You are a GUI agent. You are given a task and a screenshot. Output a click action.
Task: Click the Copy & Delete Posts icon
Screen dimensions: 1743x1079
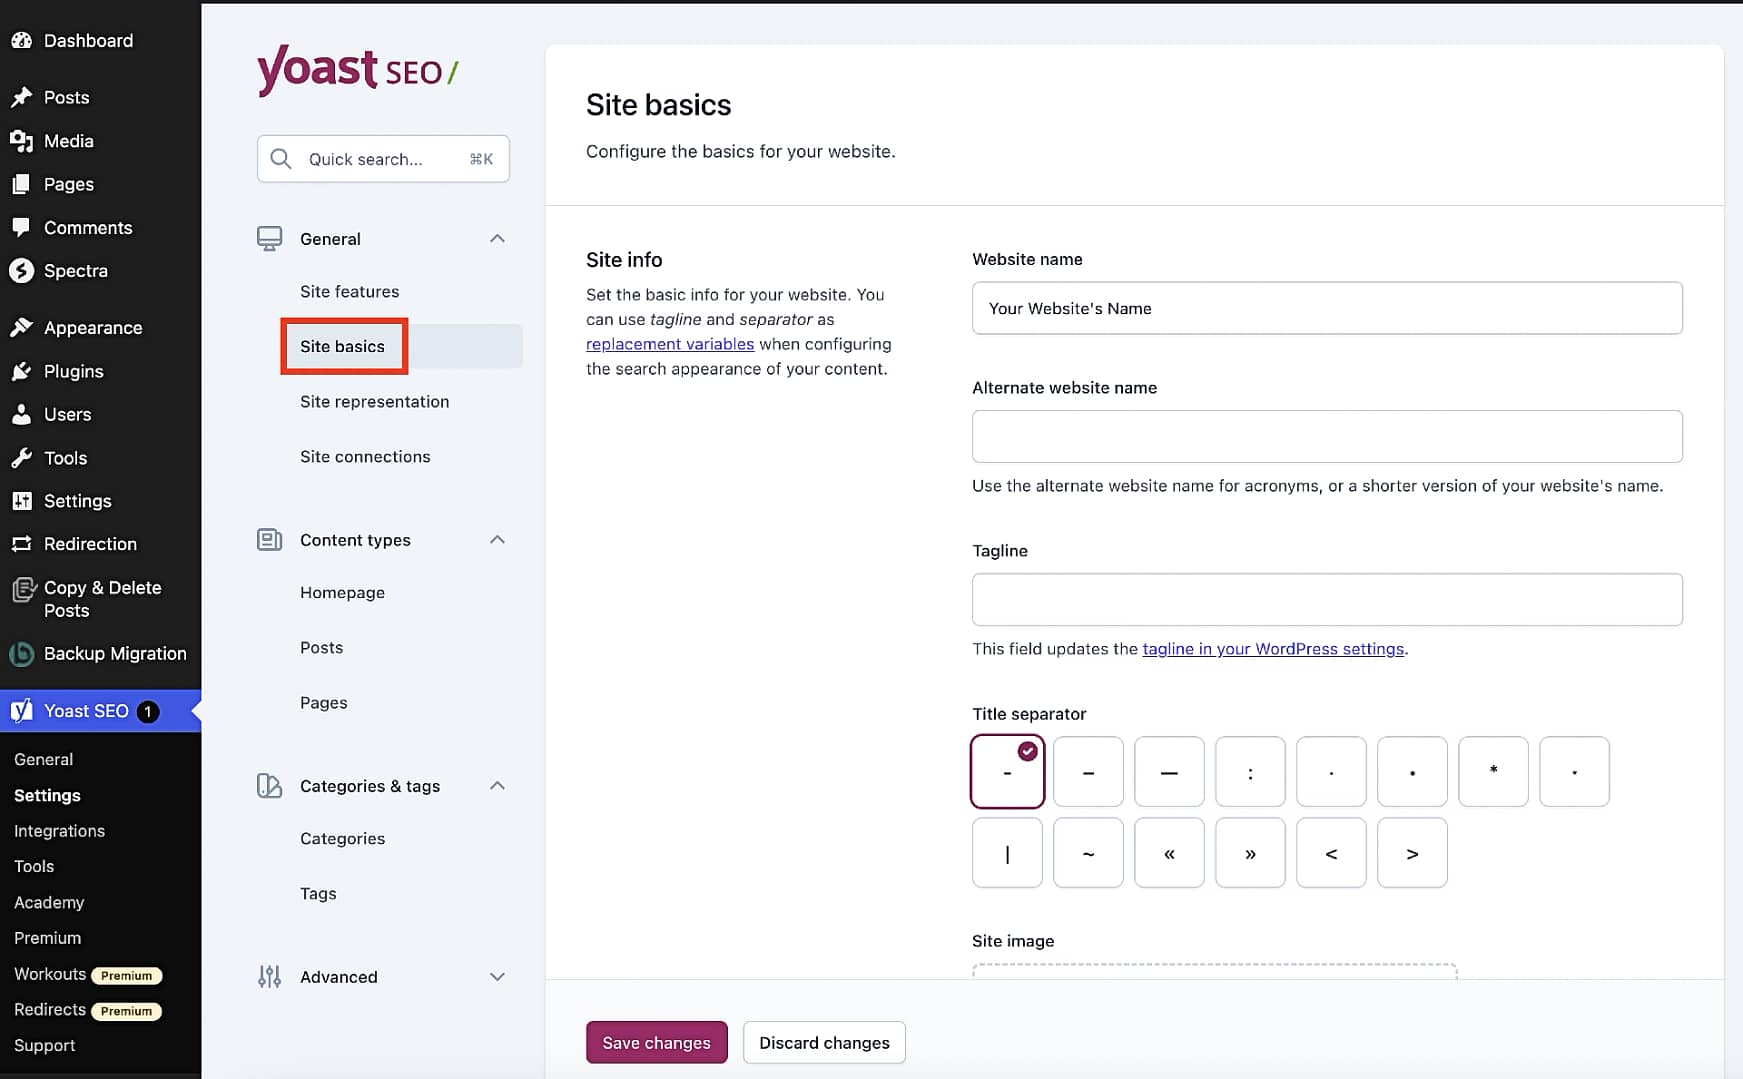(x=23, y=590)
